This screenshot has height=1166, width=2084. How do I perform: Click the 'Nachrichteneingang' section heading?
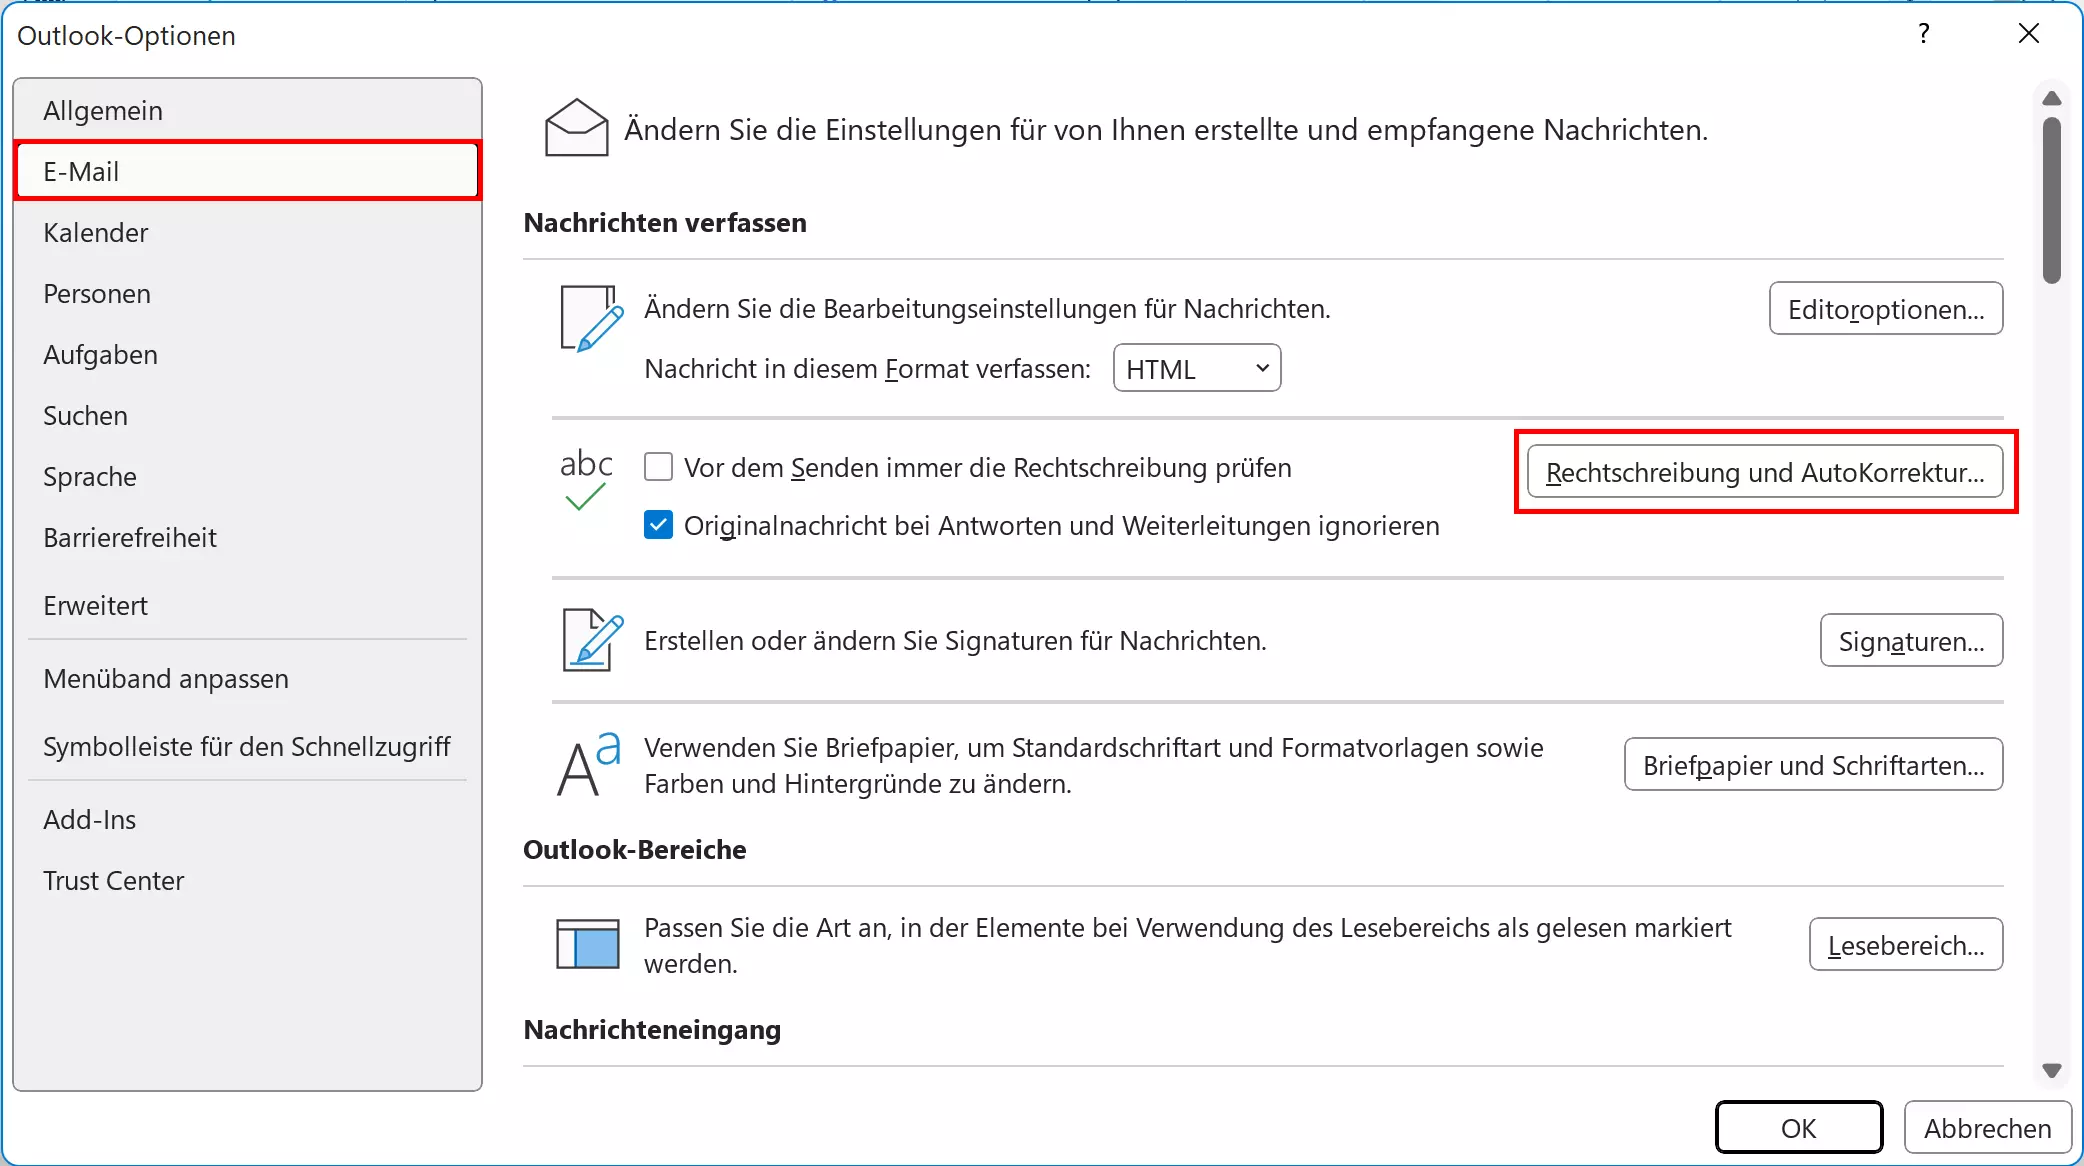(652, 1029)
